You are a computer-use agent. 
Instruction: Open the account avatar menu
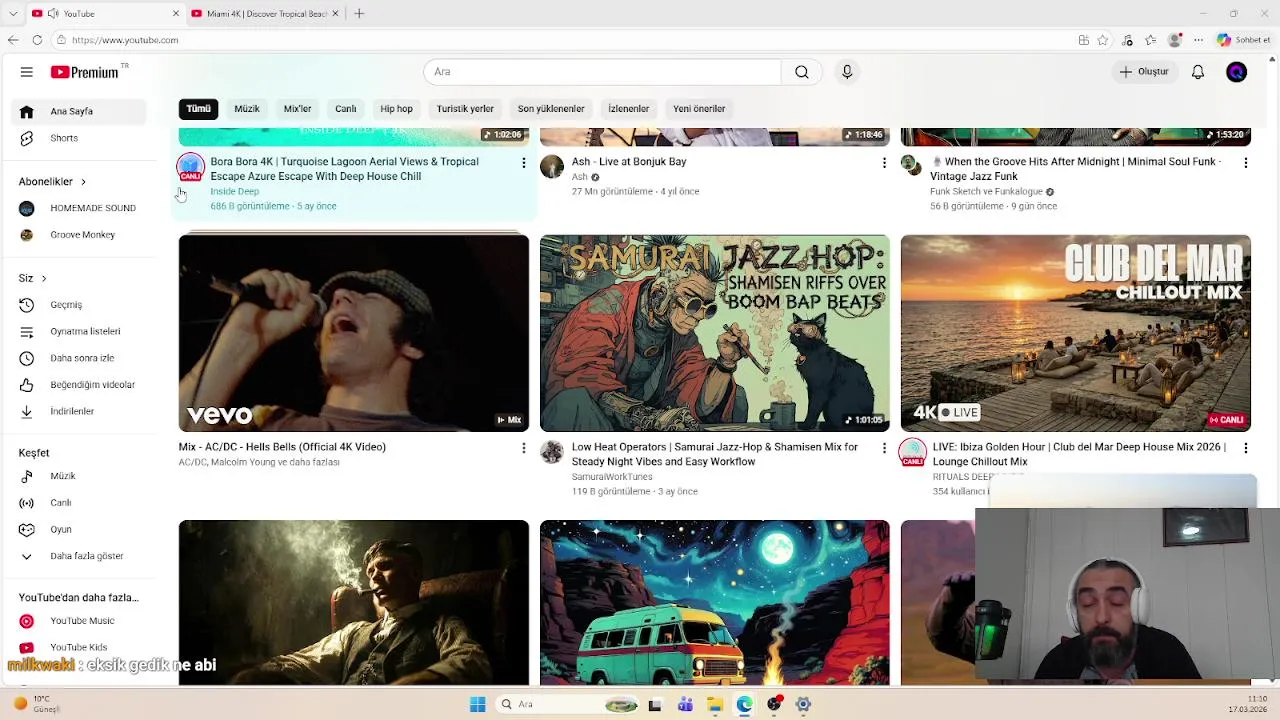coord(1237,72)
